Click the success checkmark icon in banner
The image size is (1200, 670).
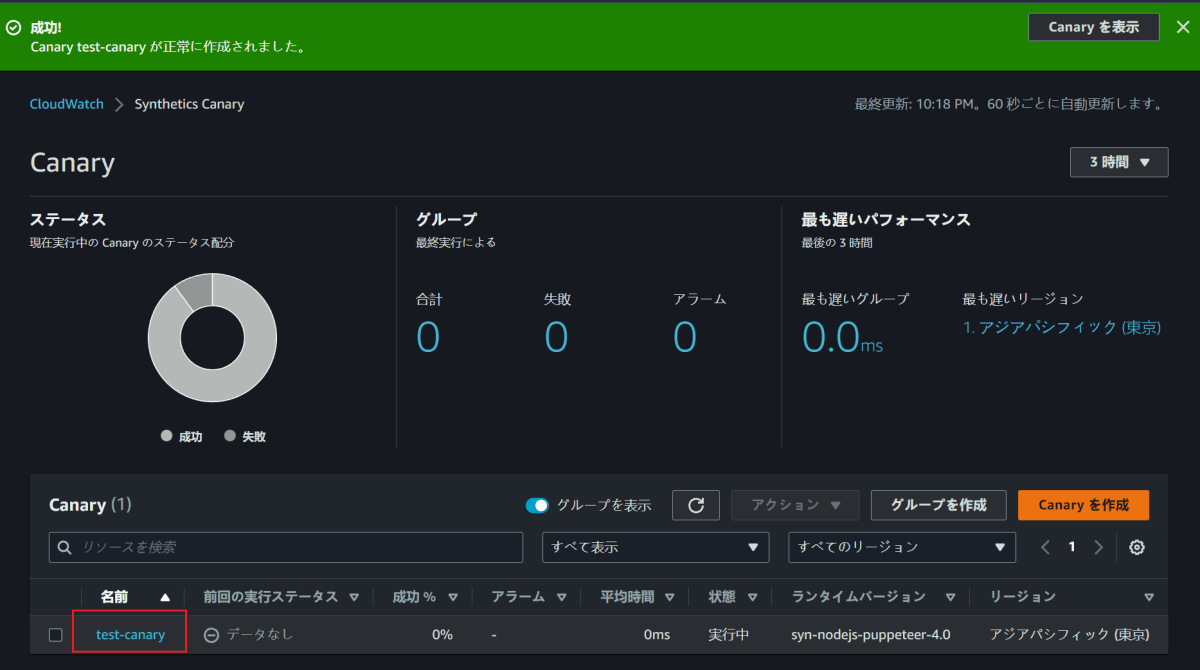(13, 28)
